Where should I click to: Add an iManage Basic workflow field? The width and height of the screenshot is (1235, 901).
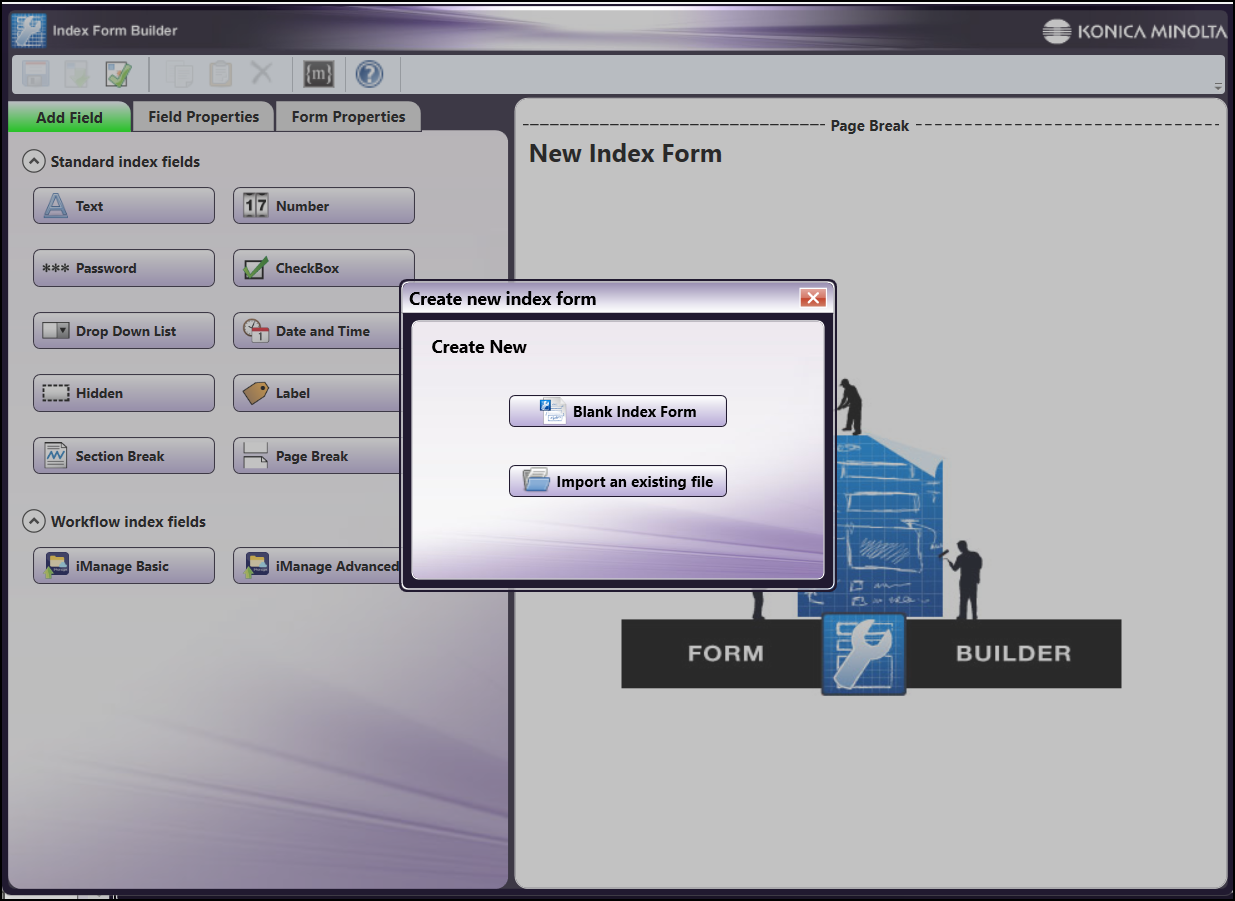tap(123, 565)
